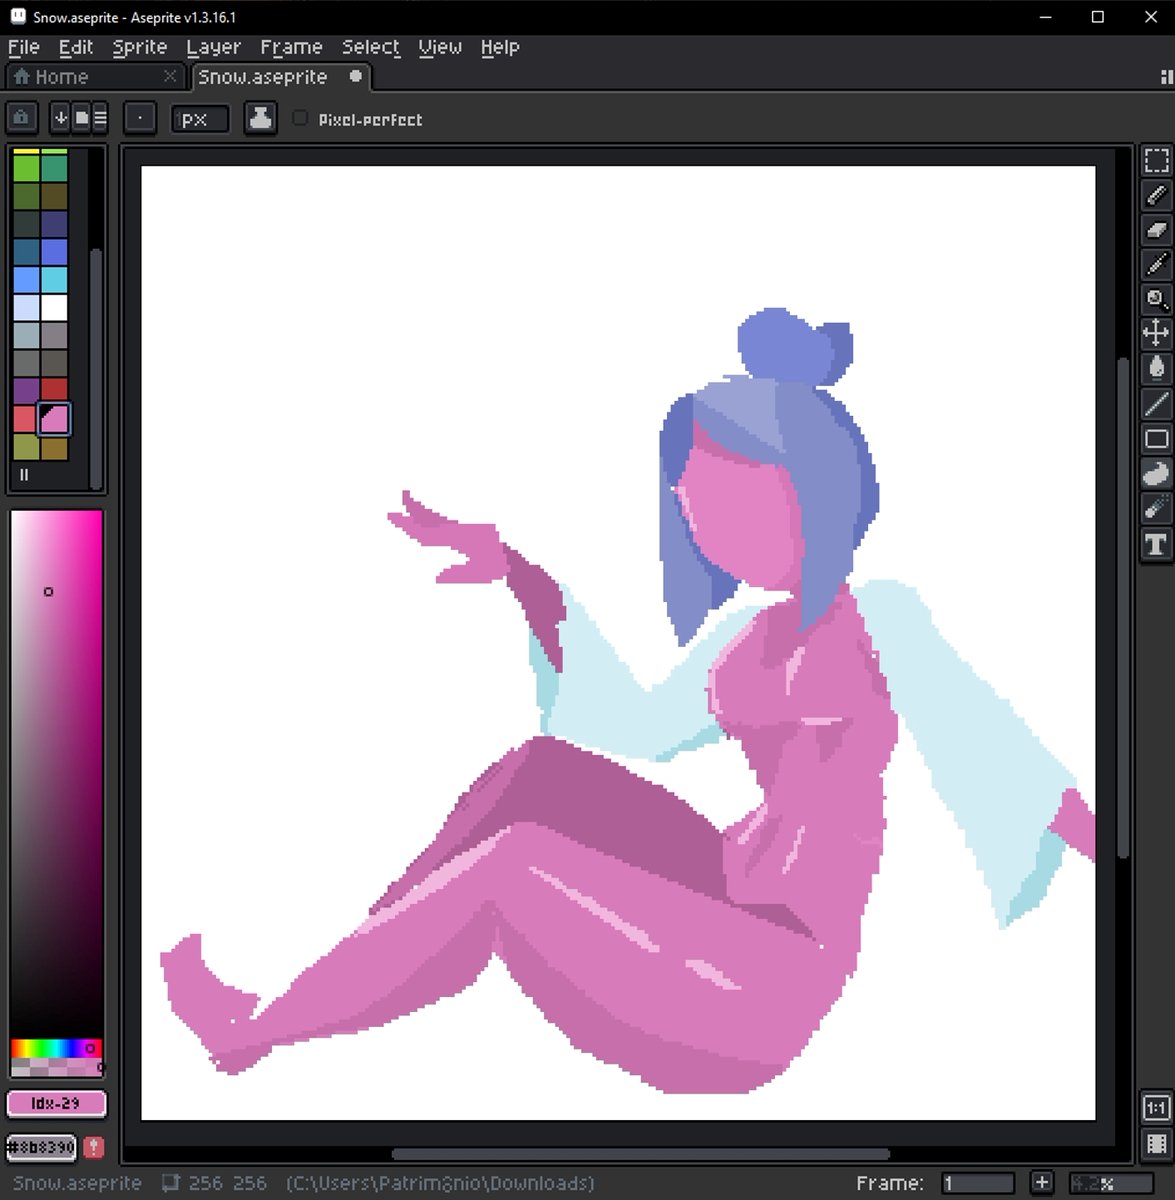The height and width of the screenshot is (1200, 1175).
Task: Click the sprite size icon in status bar
Action: click(170, 1183)
